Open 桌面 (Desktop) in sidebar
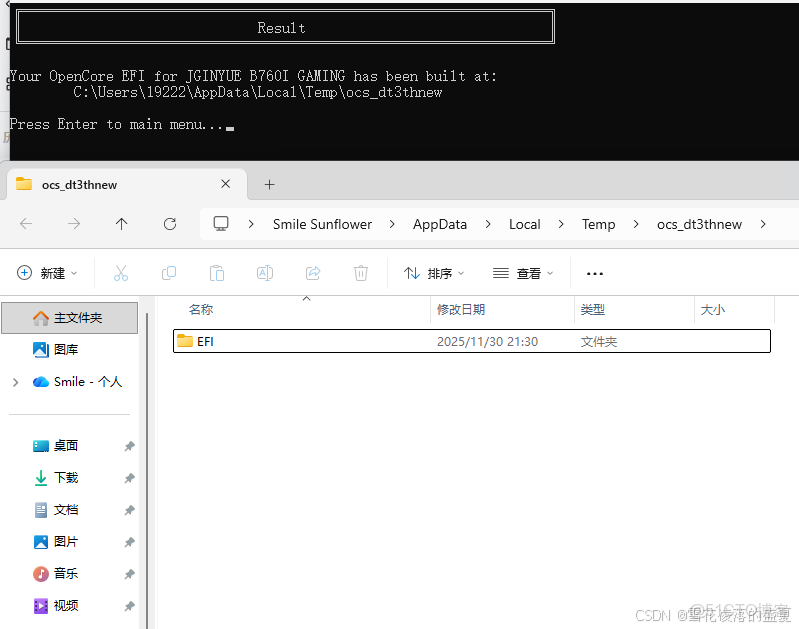 click(56, 446)
